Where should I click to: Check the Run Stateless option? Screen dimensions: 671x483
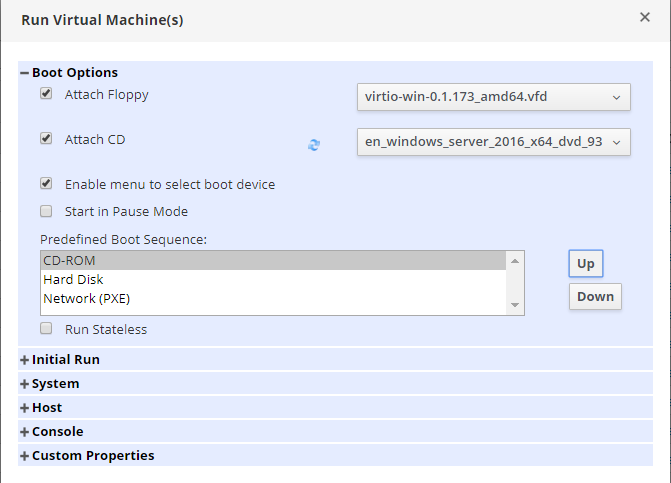coord(46,328)
